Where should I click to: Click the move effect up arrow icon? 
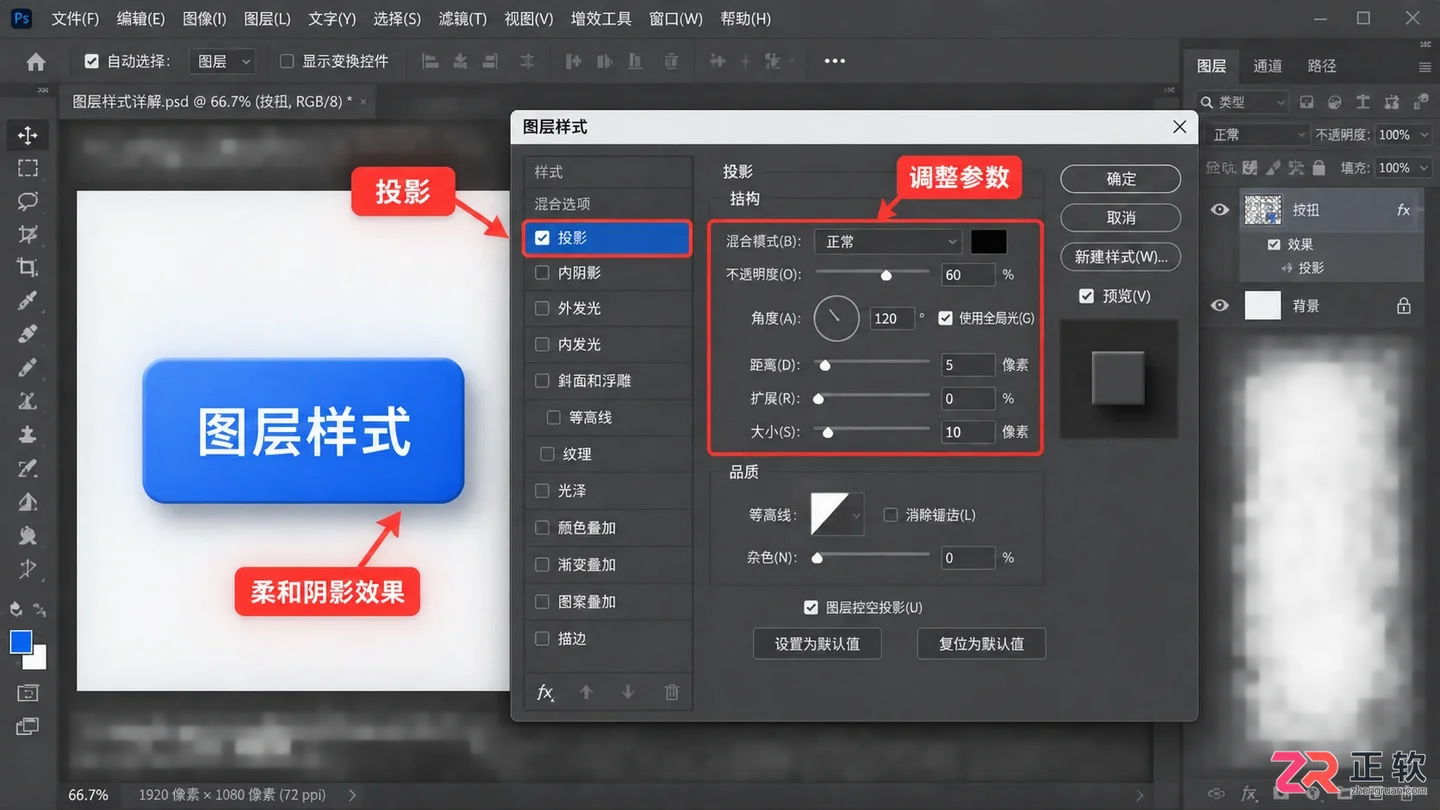click(587, 692)
